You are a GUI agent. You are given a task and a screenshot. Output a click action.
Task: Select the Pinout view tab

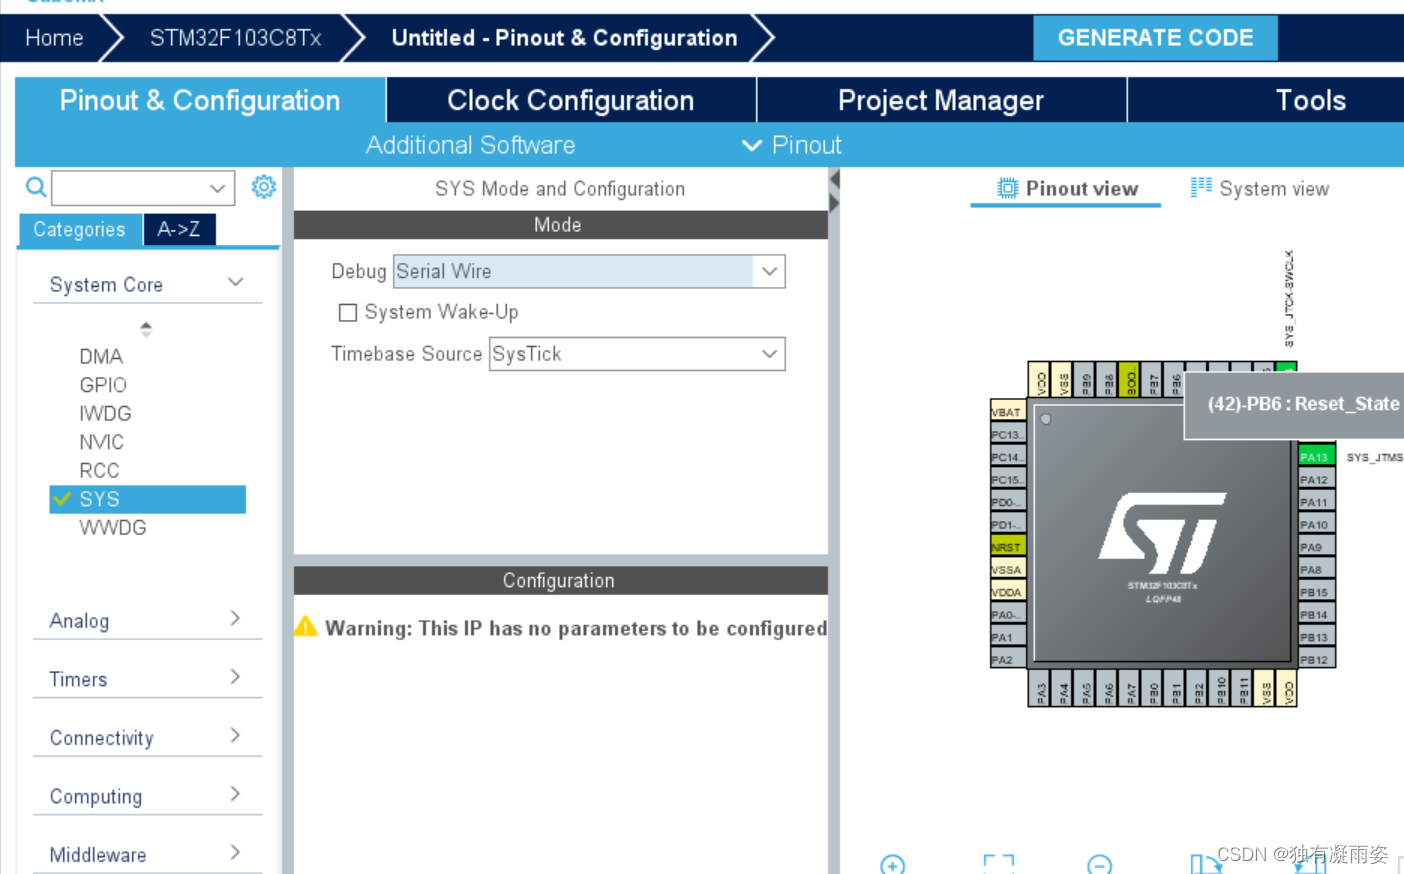pyautogui.click(x=1066, y=188)
